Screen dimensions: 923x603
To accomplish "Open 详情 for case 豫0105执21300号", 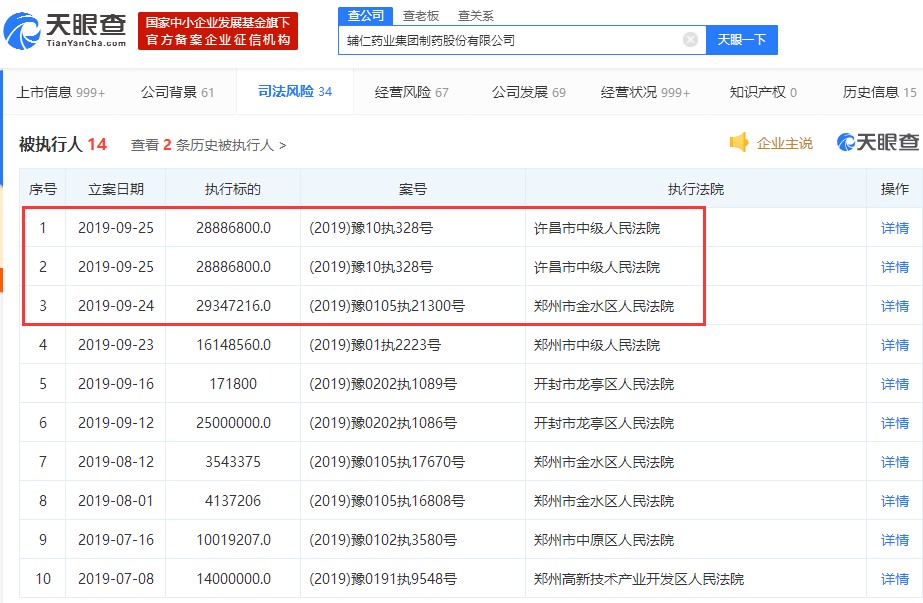I will point(895,306).
